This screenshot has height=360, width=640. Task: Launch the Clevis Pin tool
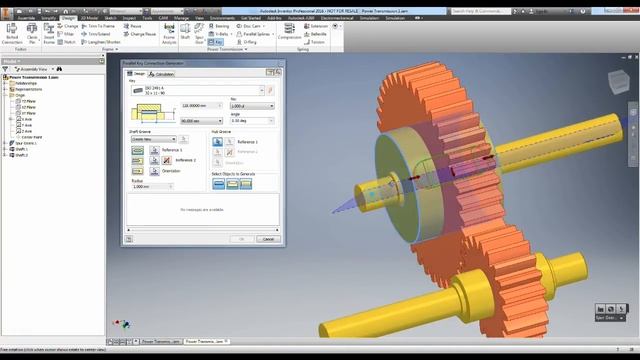(x=32, y=33)
